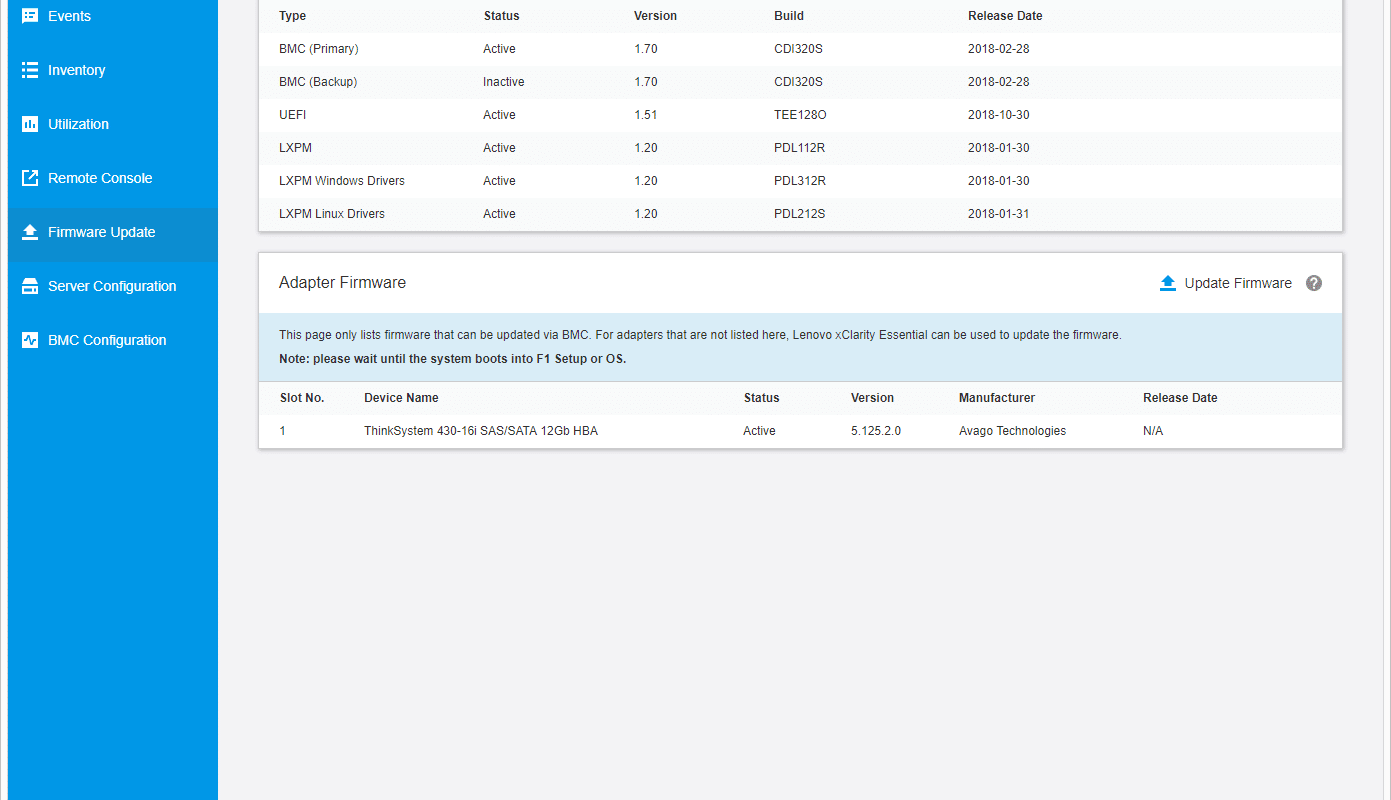Open the Events menu item
The height and width of the screenshot is (800, 1391).
point(112,16)
